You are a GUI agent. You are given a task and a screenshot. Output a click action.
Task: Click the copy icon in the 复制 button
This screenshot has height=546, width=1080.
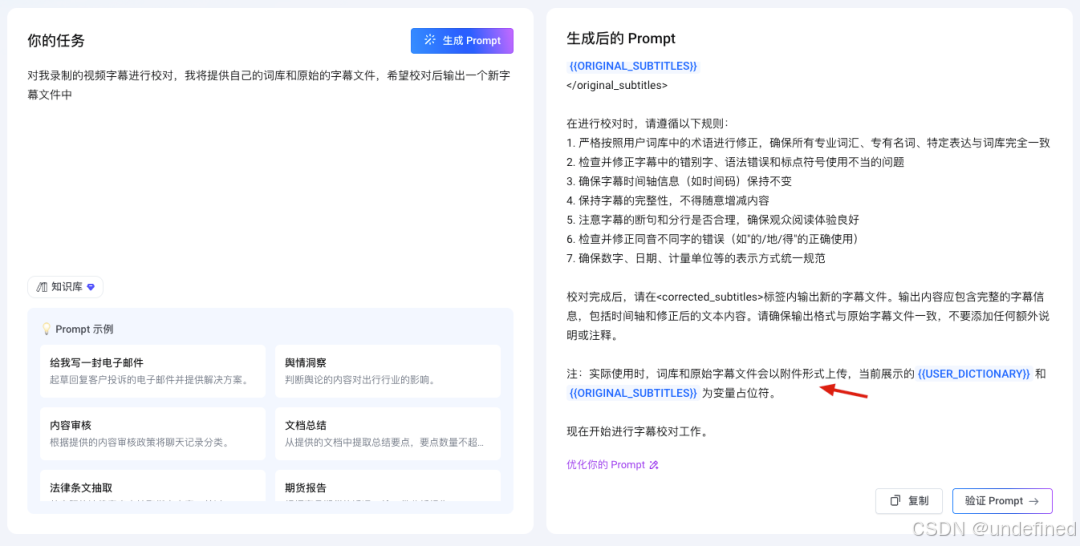pos(895,501)
